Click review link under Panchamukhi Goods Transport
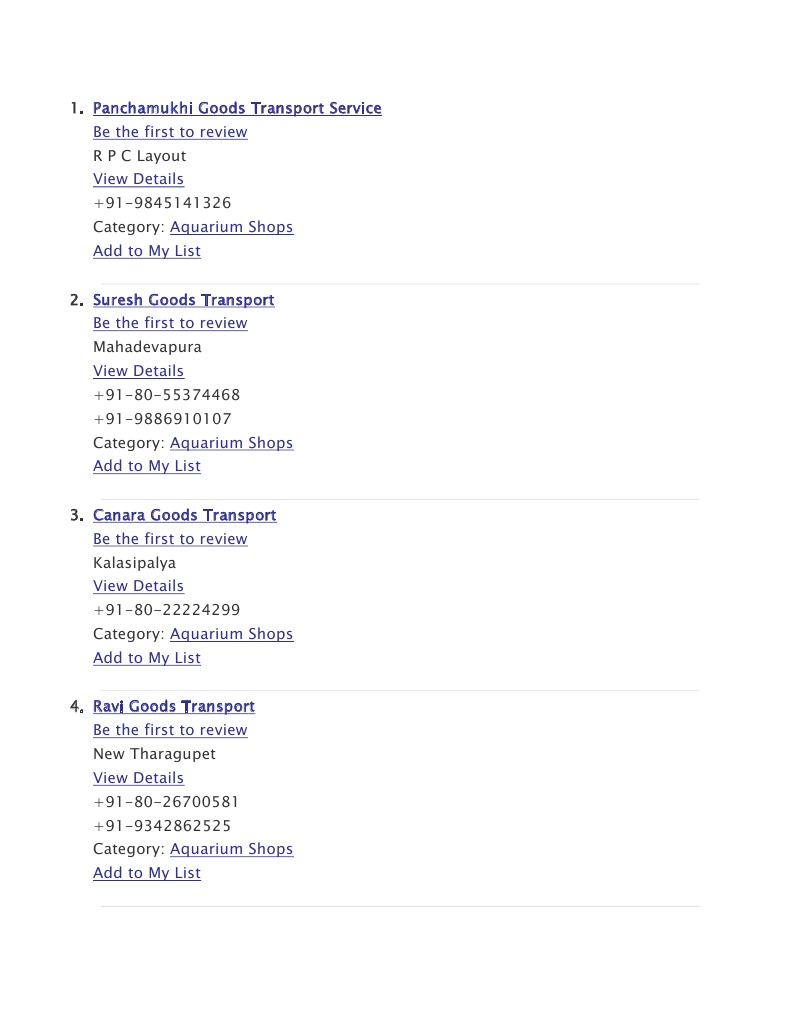Image resolution: width=791 pixels, height=1023 pixels. coord(170,132)
